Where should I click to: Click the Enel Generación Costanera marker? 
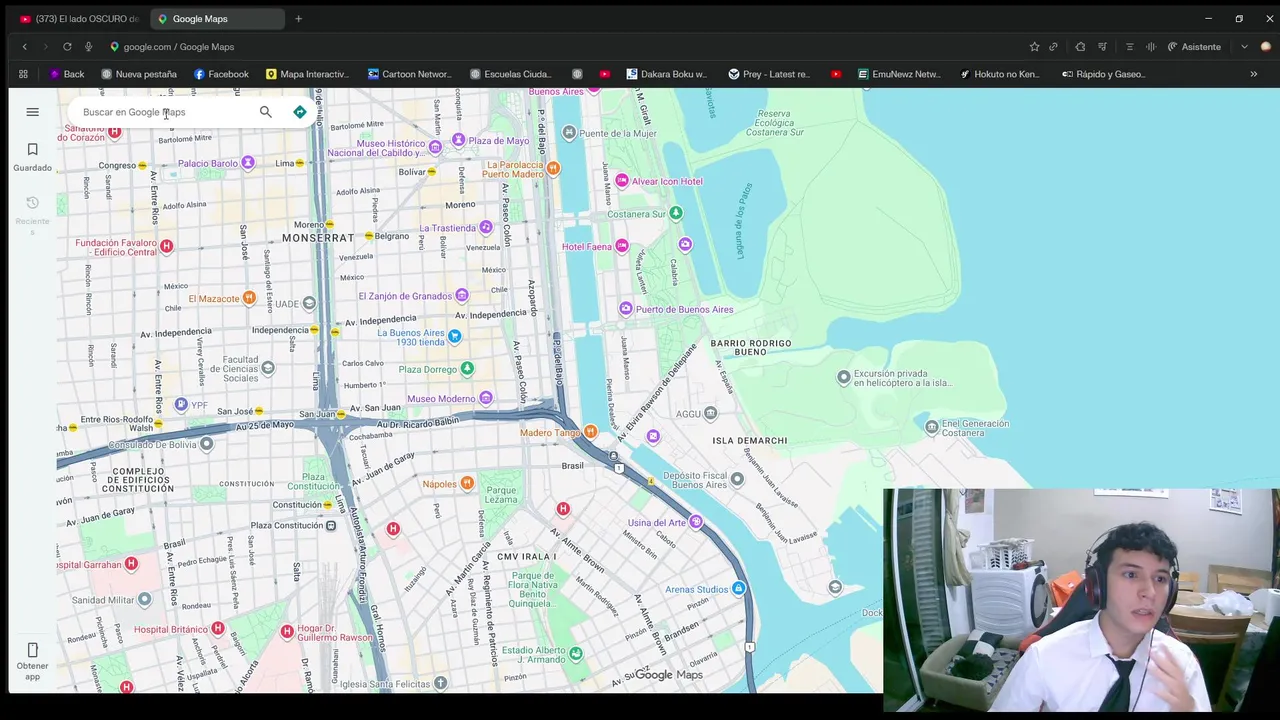[x=931, y=428]
